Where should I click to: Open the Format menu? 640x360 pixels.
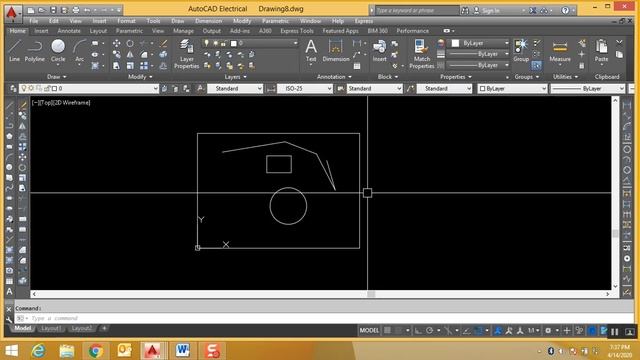(x=126, y=21)
